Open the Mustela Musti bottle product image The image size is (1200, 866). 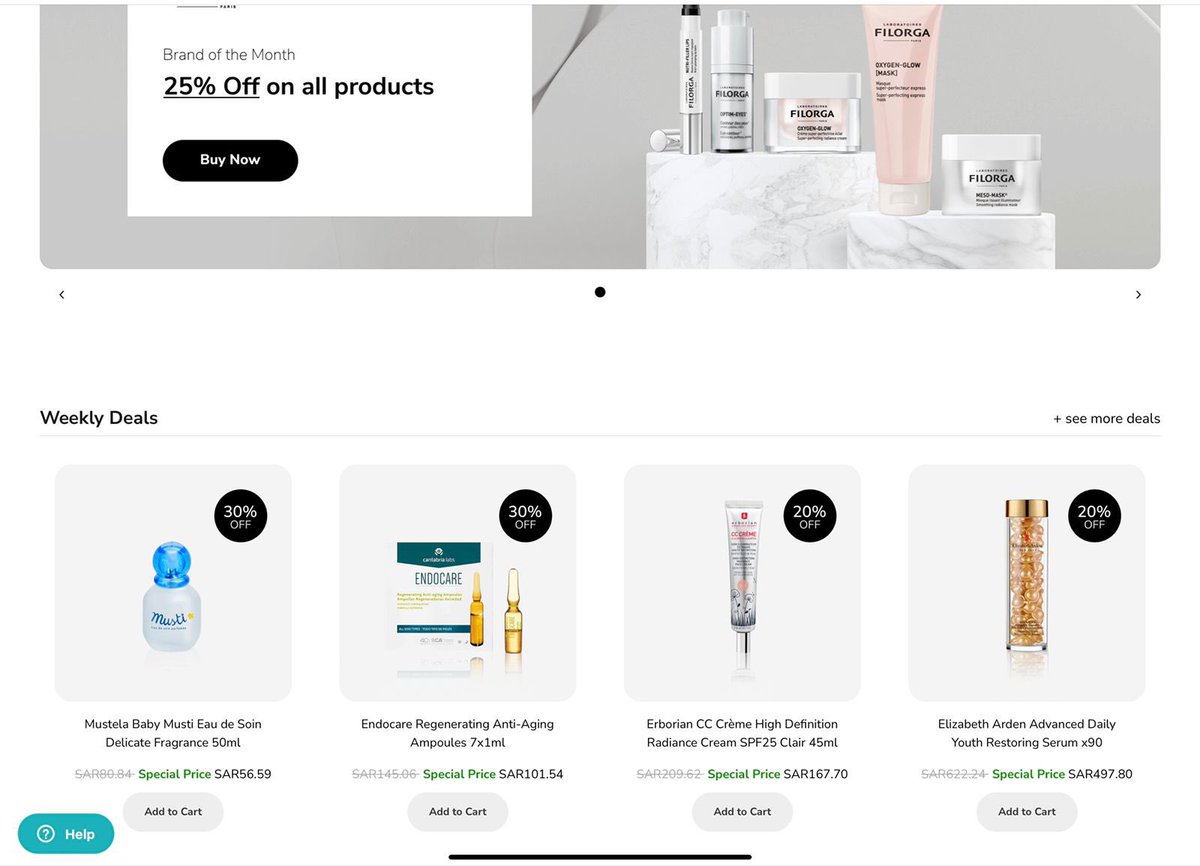(173, 596)
